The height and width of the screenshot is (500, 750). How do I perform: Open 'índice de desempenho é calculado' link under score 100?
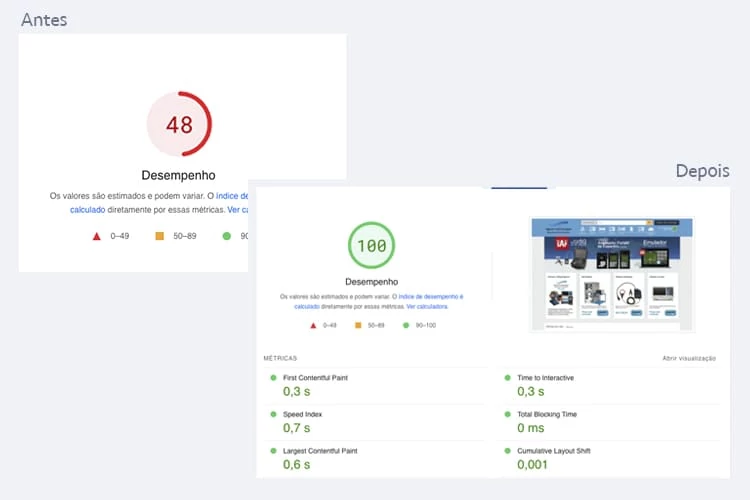(x=428, y=297)
